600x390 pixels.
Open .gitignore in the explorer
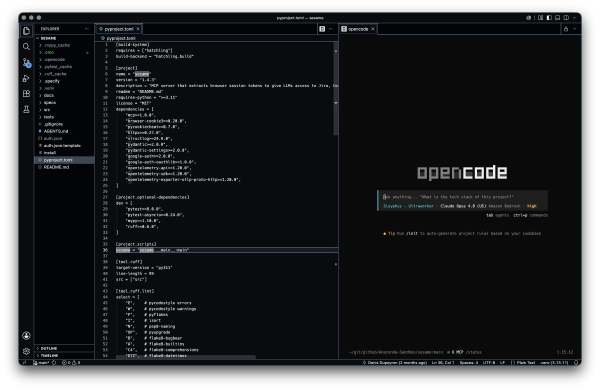(x=64, y=124)
